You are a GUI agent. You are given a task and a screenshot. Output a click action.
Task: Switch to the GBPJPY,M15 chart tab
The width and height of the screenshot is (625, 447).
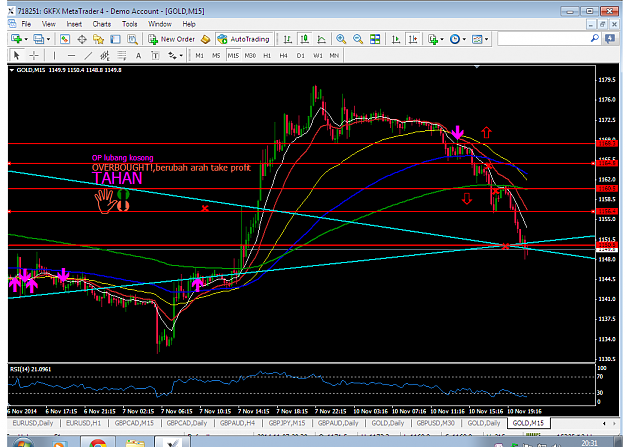coord(287,423)
